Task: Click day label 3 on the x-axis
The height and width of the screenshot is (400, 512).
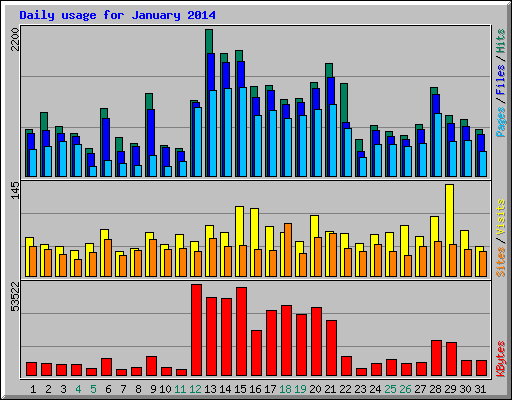Action: click(x=63, y=389)
